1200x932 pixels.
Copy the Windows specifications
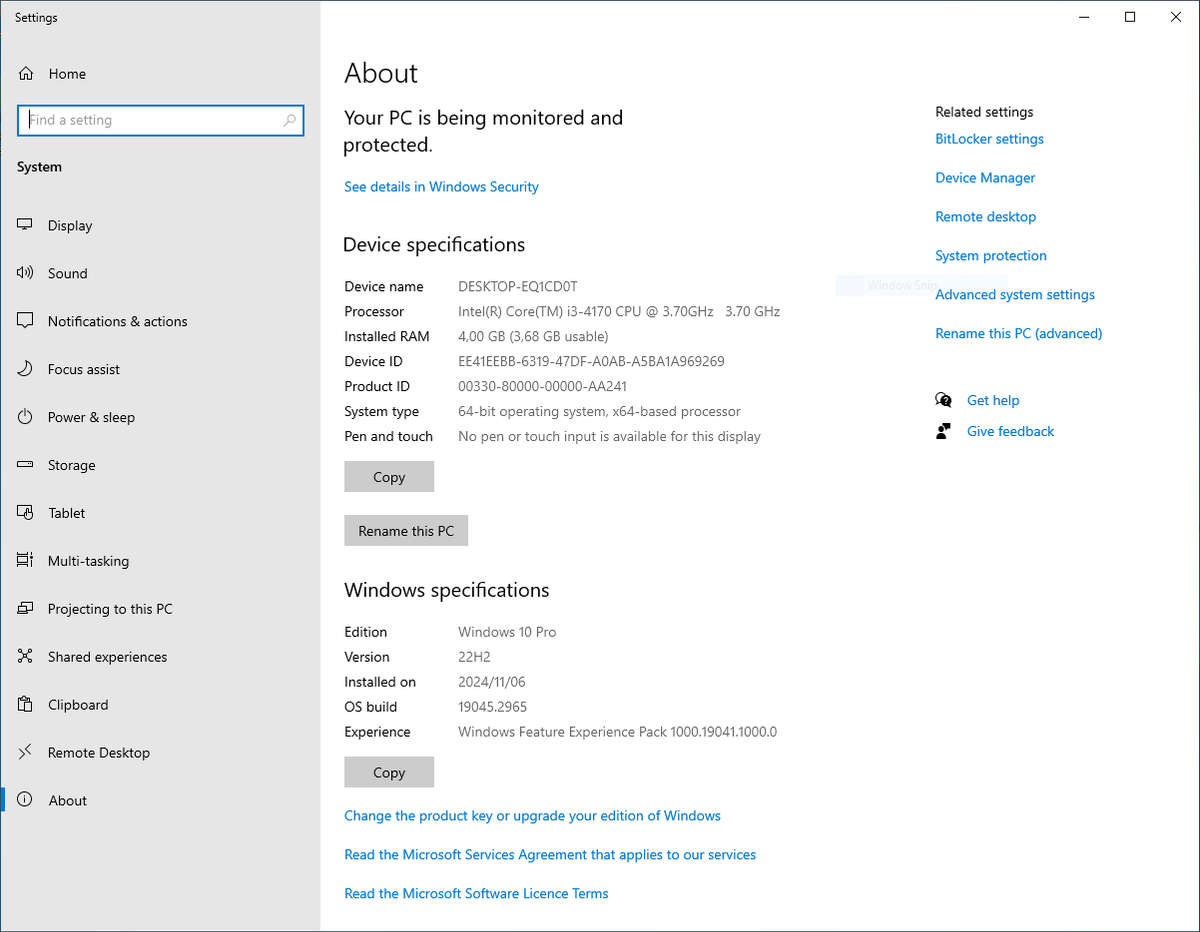[x=389, y=772]
